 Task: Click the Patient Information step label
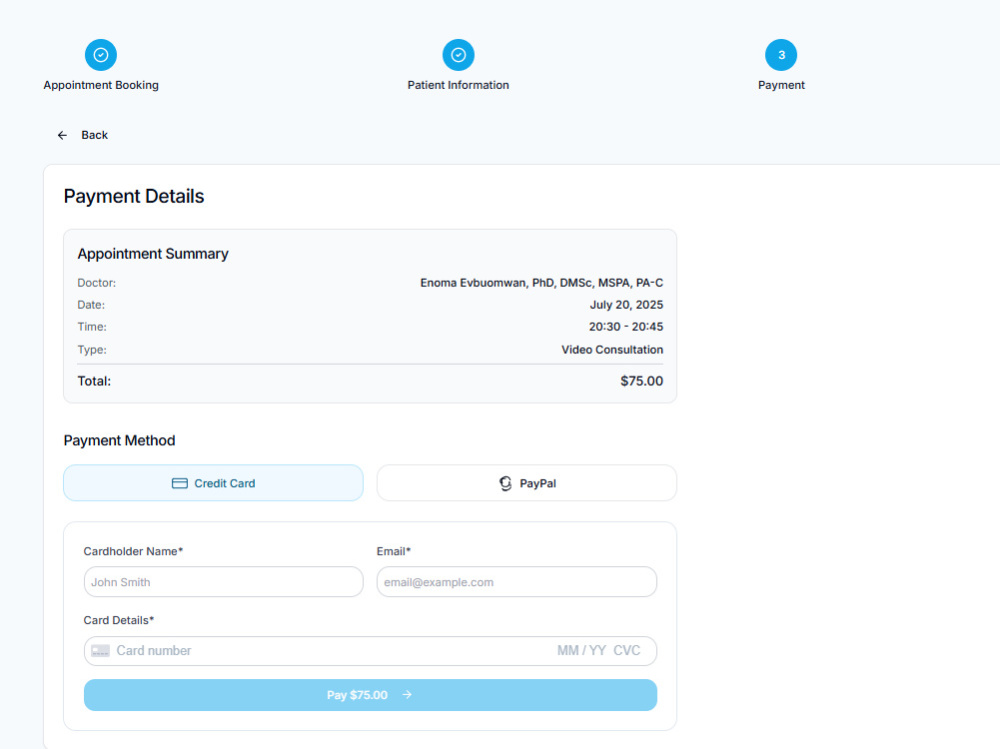(x=458, y=85)
